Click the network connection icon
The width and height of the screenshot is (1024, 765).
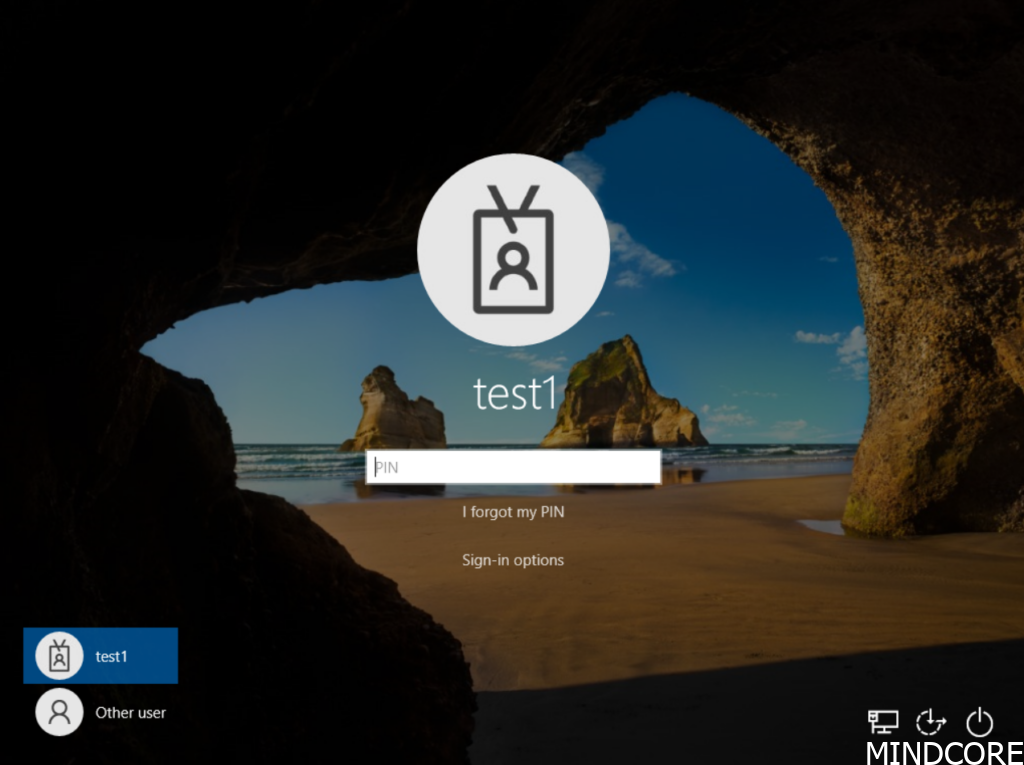click(x=882, y=721)
